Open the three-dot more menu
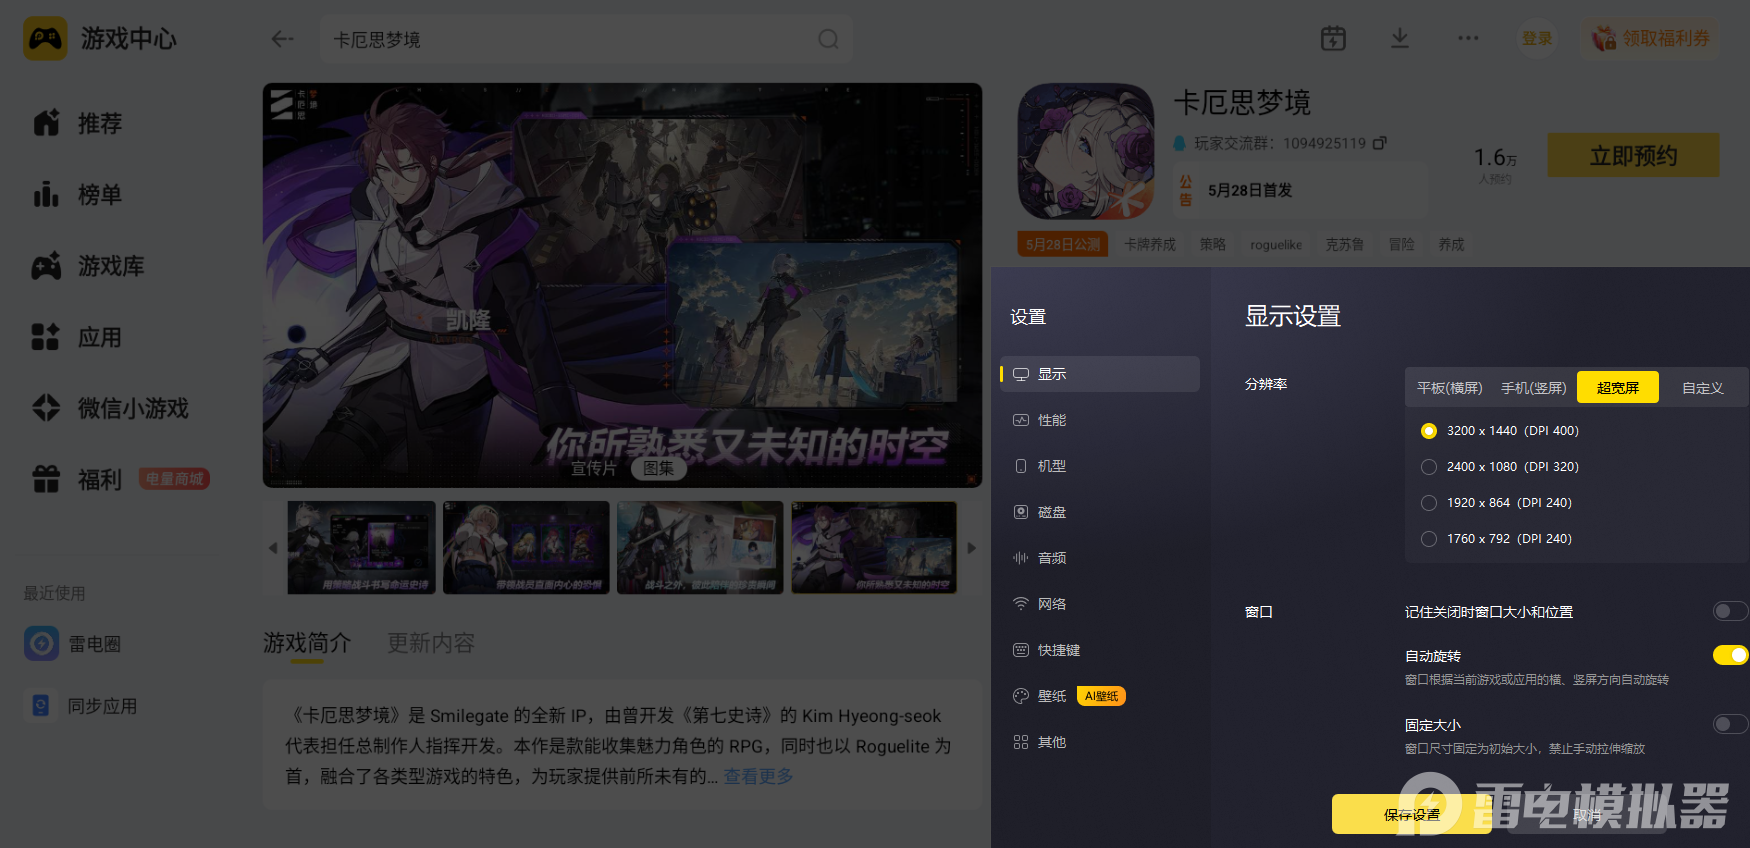The width and height of the screenshot is (1750, 848). 1468,38
